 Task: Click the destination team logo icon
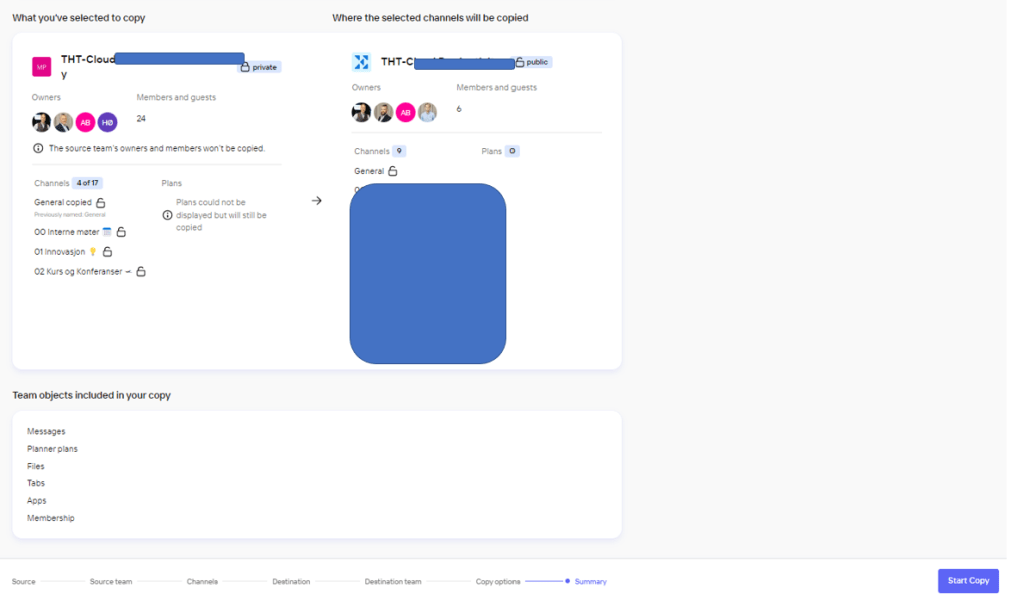pyautogui.click(x=361, y=62)
